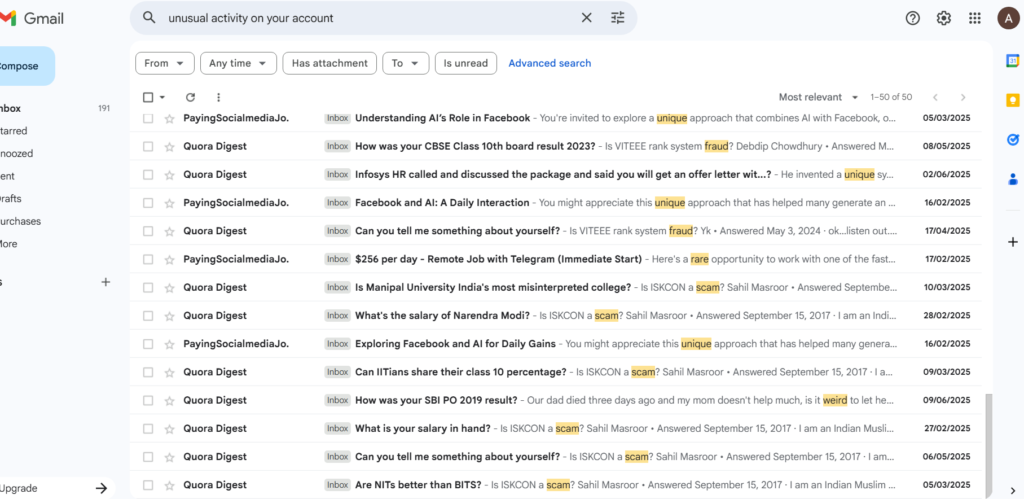Create new label plus icon

(x=106, y=282)
